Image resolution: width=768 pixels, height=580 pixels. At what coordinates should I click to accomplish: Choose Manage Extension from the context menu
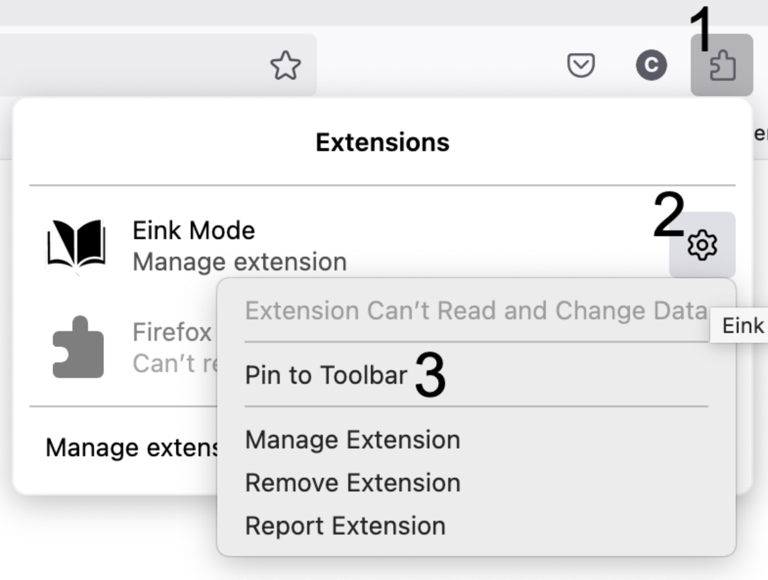pos(352,440)
